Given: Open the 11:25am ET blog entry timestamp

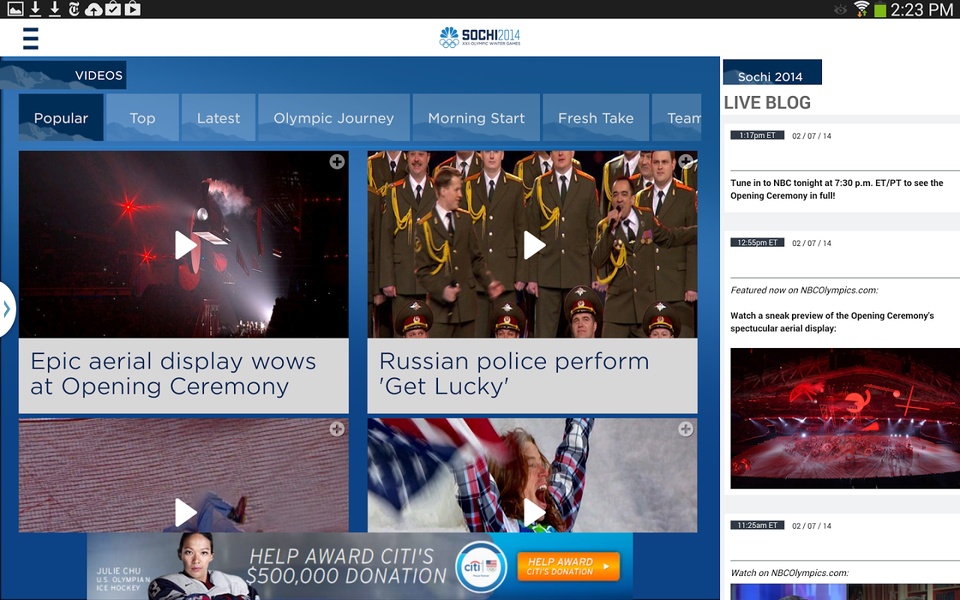Looking at the screenshot, I should tap(757, 525).
